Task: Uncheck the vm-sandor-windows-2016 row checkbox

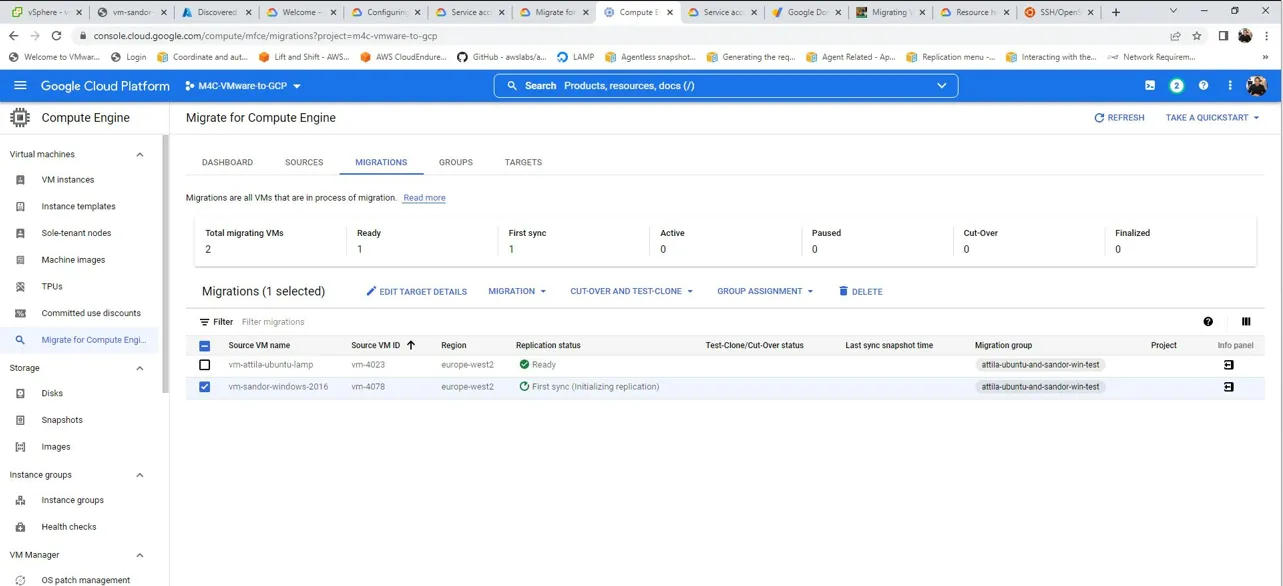Action: click(x=205, y=387)
